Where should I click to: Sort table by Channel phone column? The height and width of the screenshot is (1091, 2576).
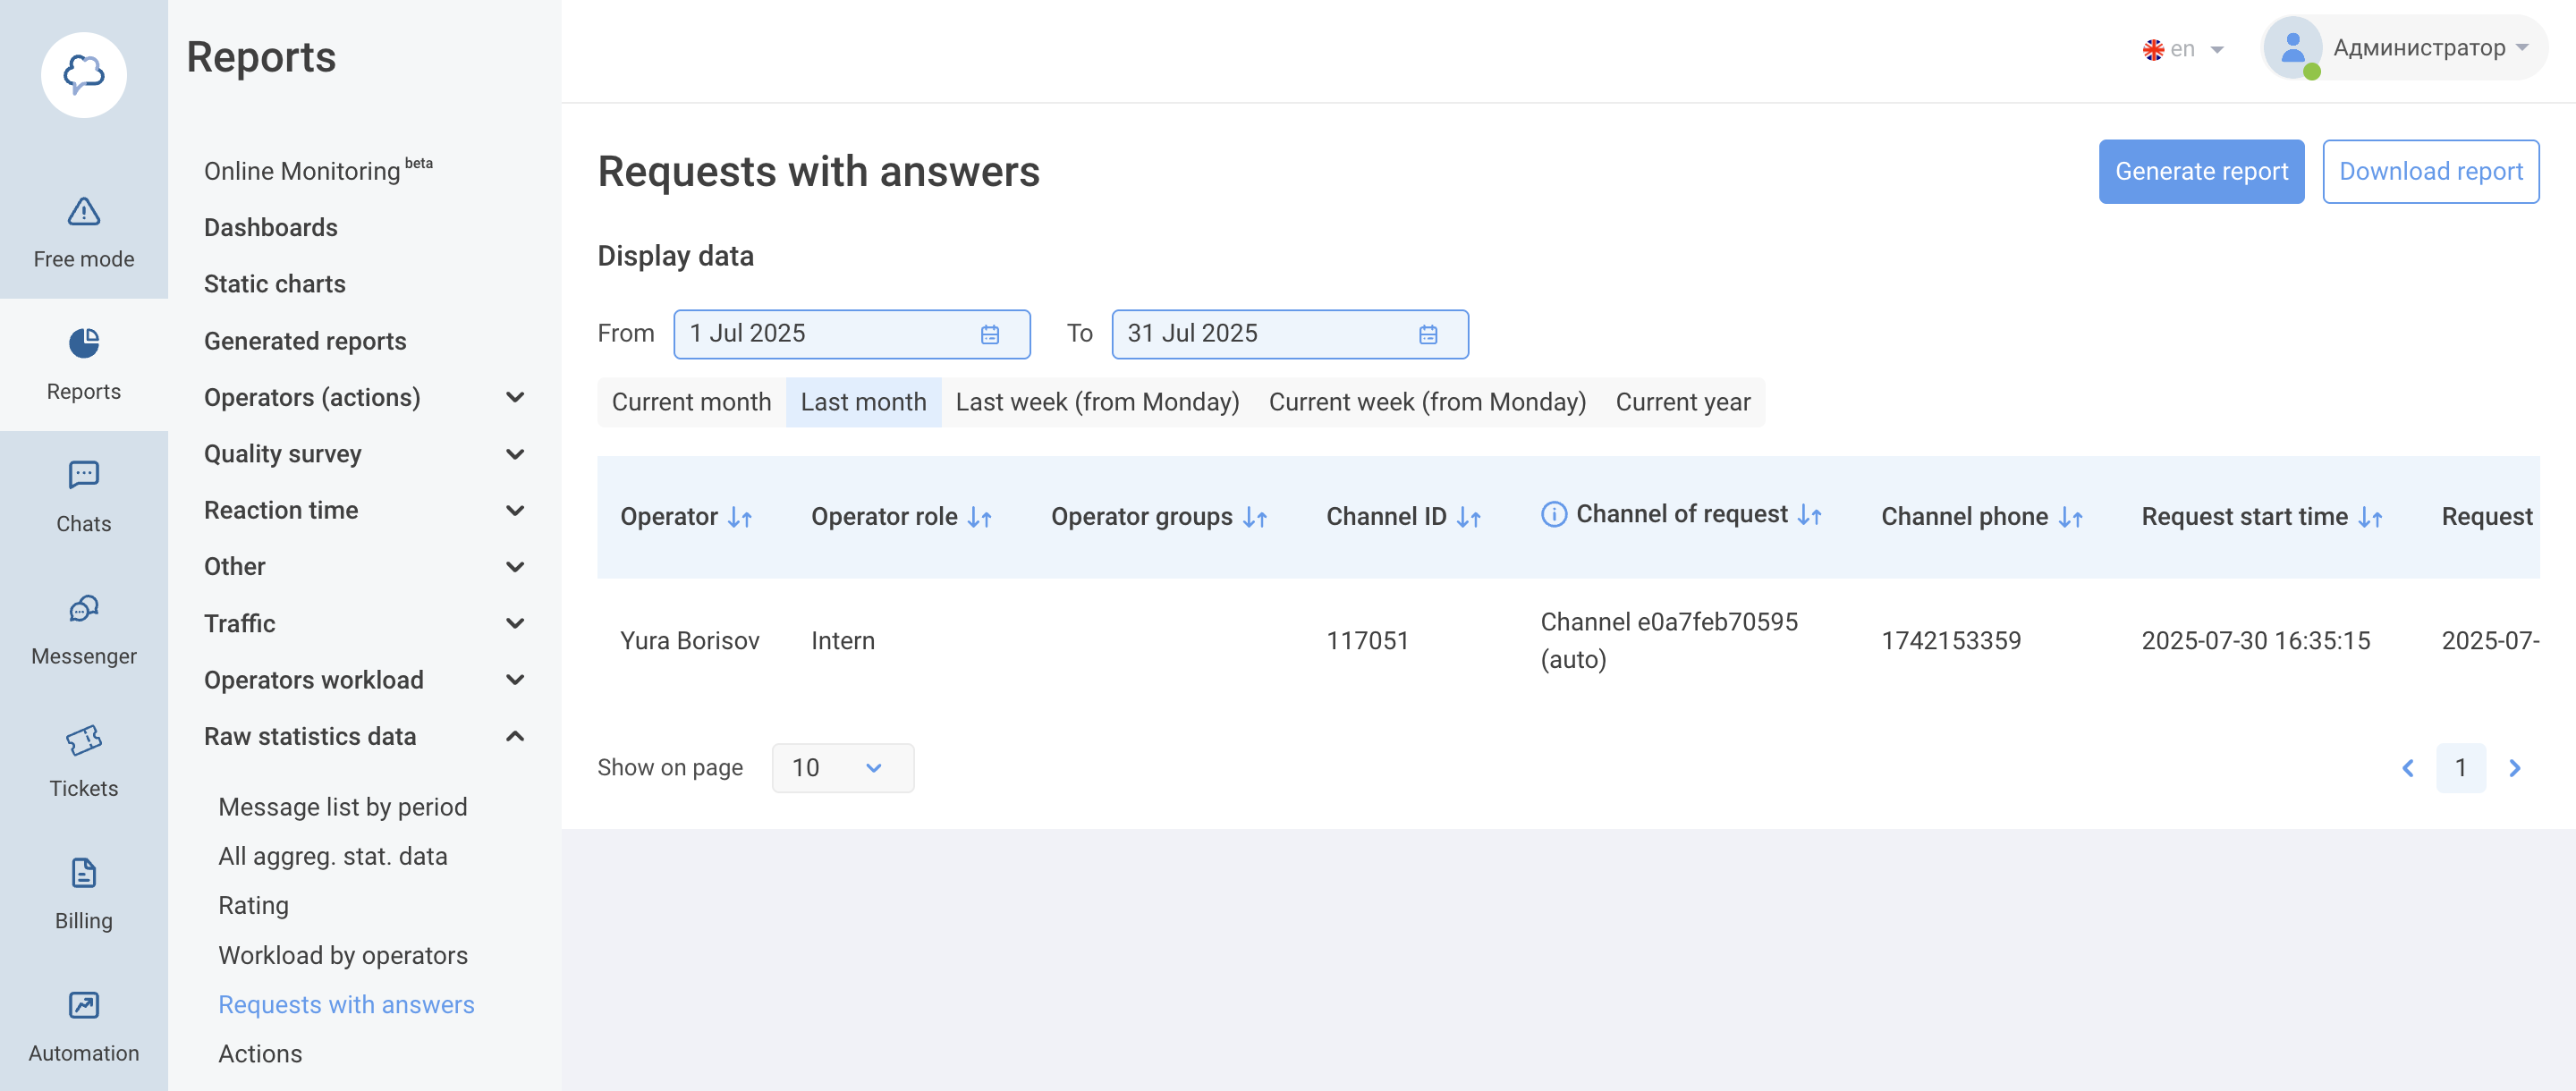2071,517
